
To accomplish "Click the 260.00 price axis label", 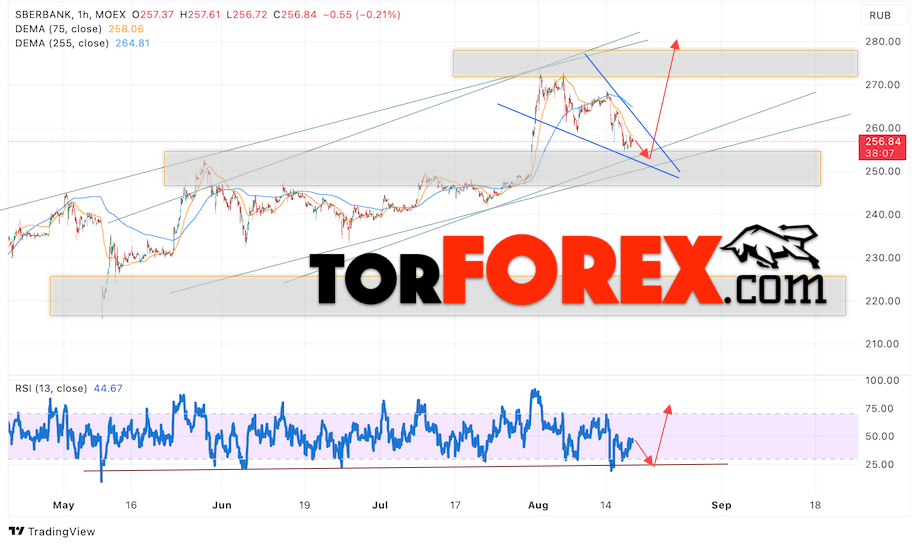I will (x=883, y=128).
